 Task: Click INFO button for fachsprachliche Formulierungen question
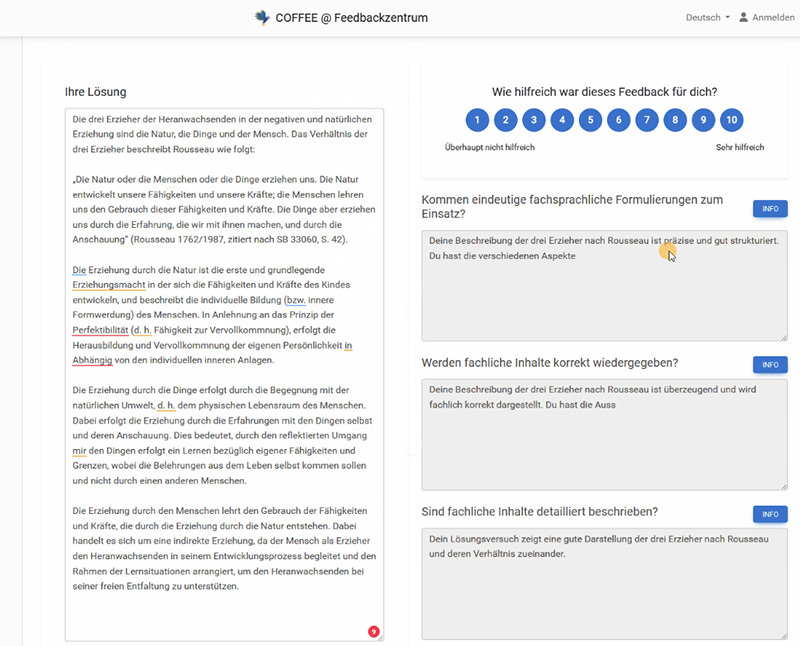click(770, 209)
